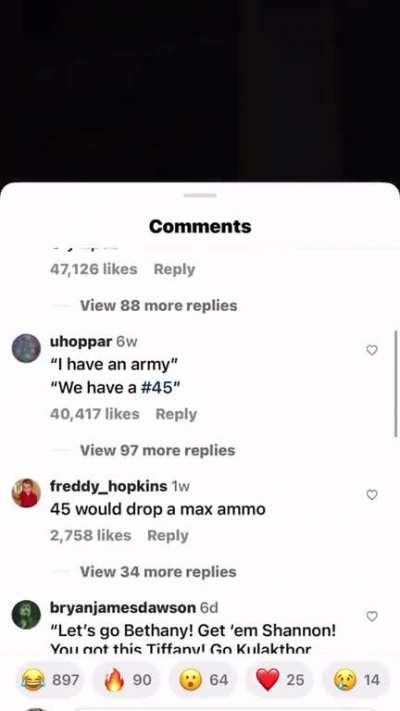Reply to the 45 would drop max ammo comment
400x711 pixels.
pos(168,536)
